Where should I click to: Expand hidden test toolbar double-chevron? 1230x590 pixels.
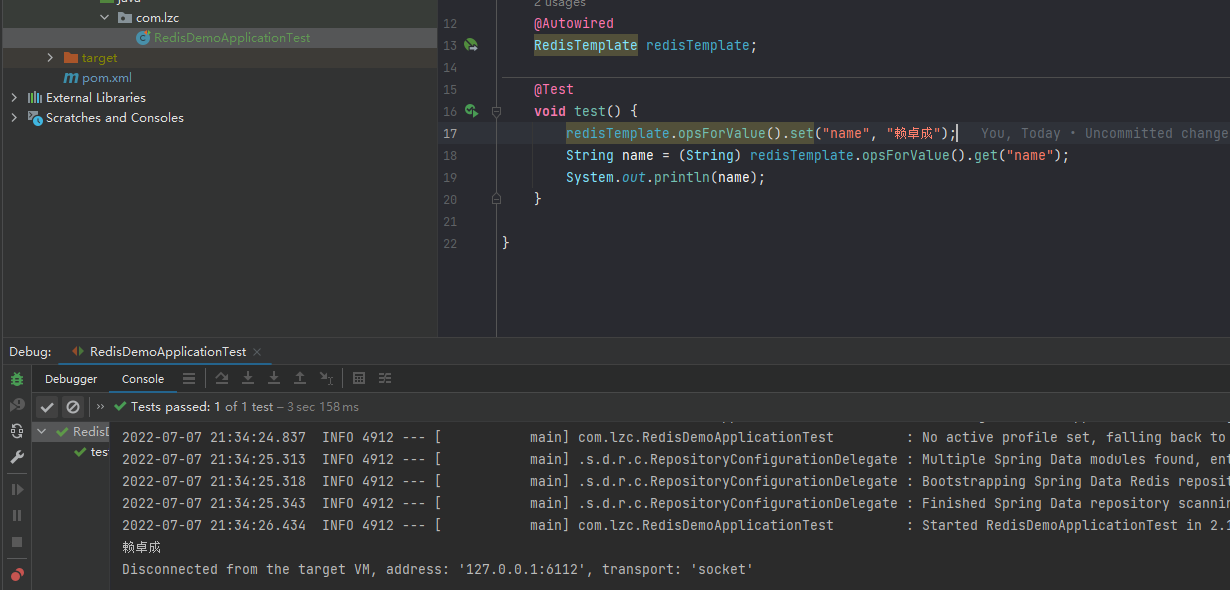(x=100, y=407)
